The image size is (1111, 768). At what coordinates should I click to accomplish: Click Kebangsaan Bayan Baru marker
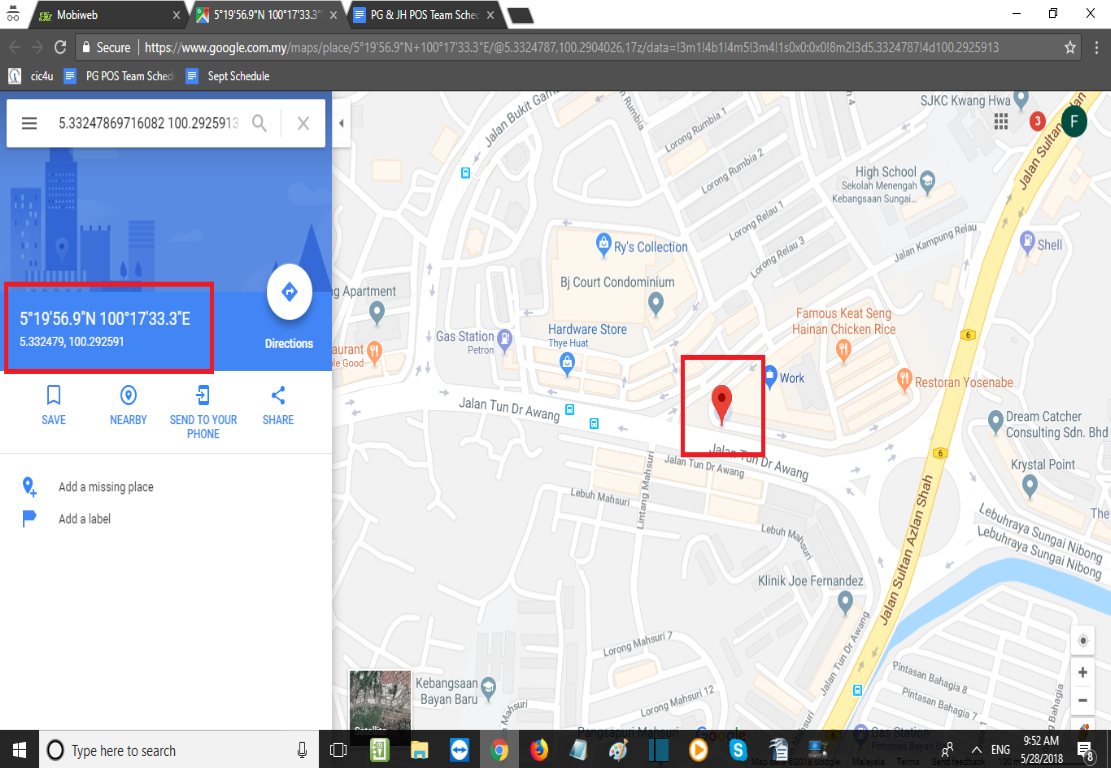(x=488, y=687)
